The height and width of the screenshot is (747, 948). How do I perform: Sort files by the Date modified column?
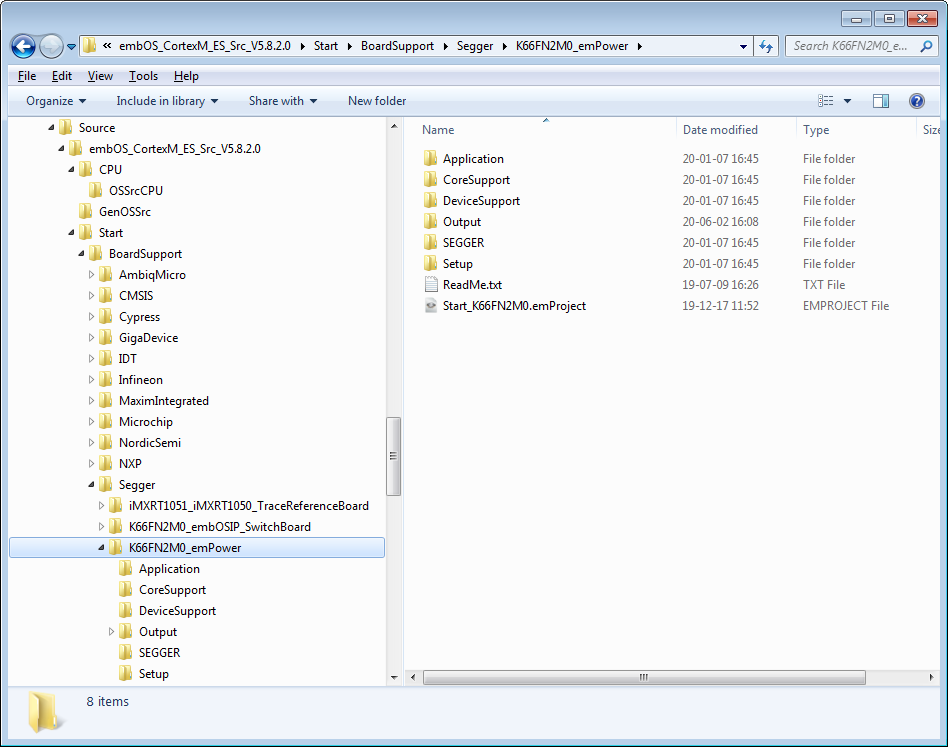(x=720, y=129)
